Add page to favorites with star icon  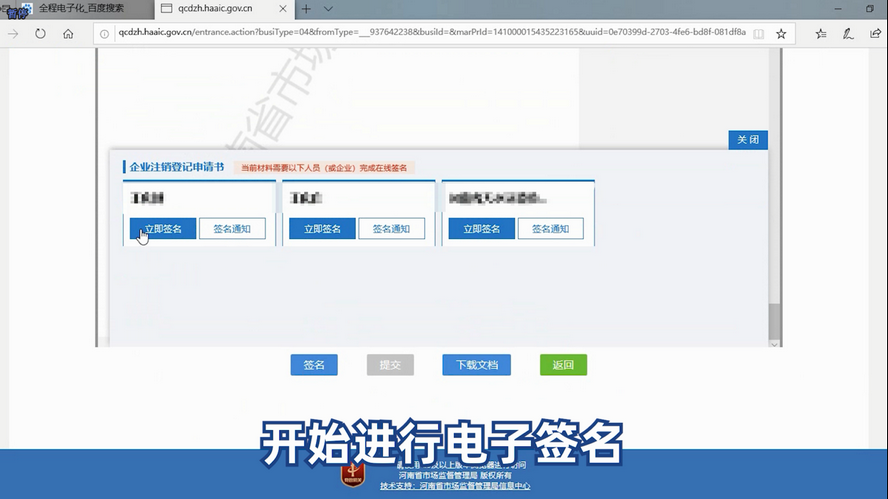(781, 34)
